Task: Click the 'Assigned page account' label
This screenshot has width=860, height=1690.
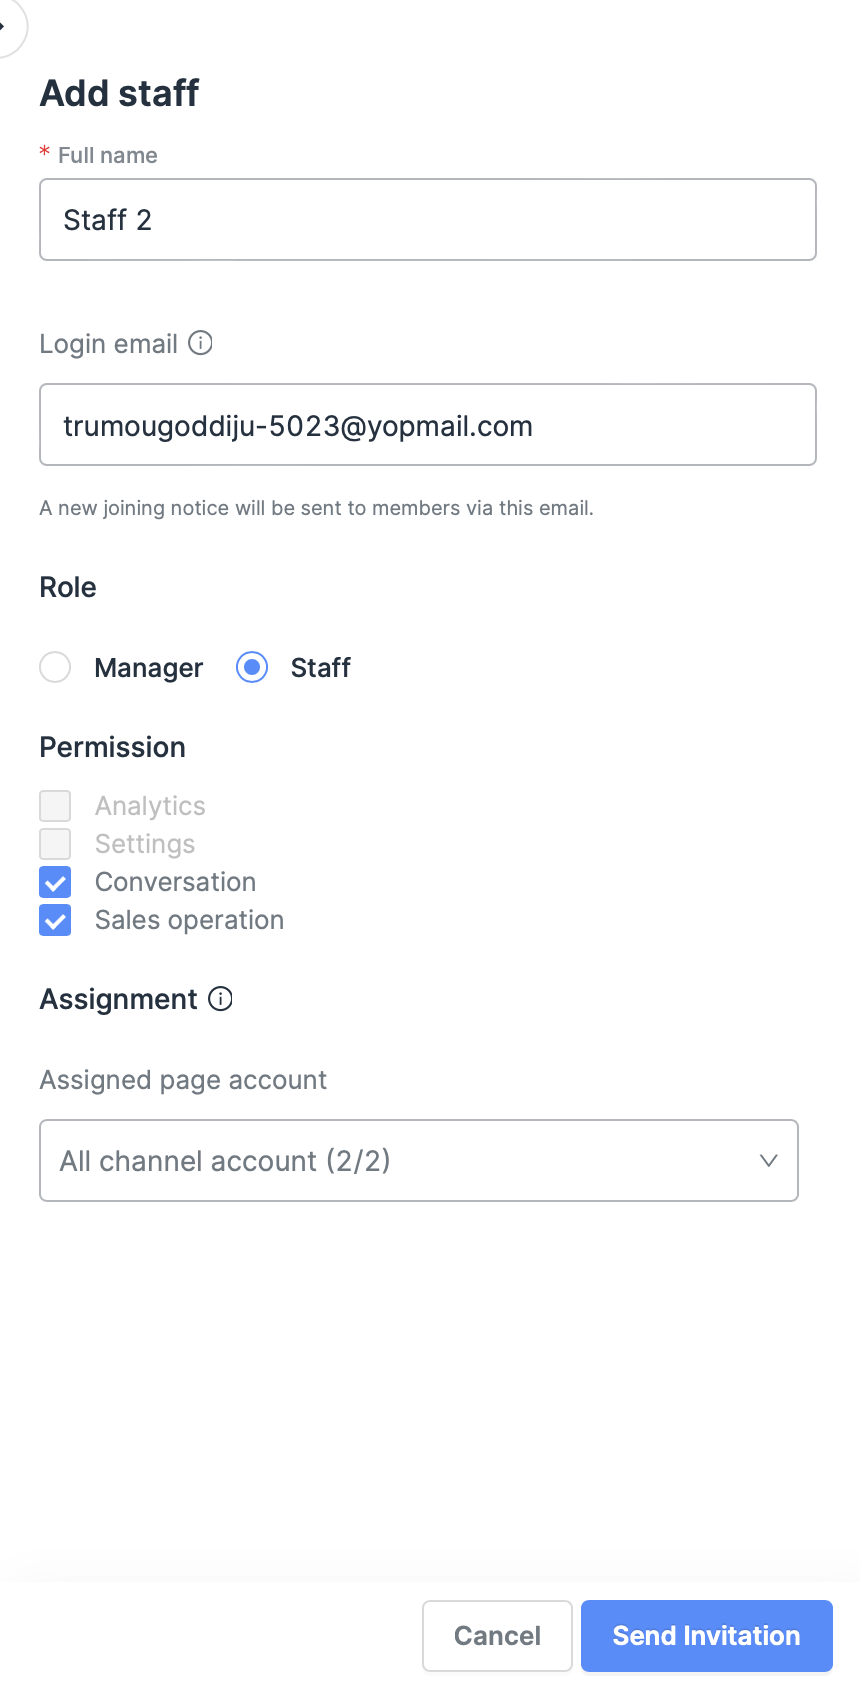Action: click(x=183, y=1080)
